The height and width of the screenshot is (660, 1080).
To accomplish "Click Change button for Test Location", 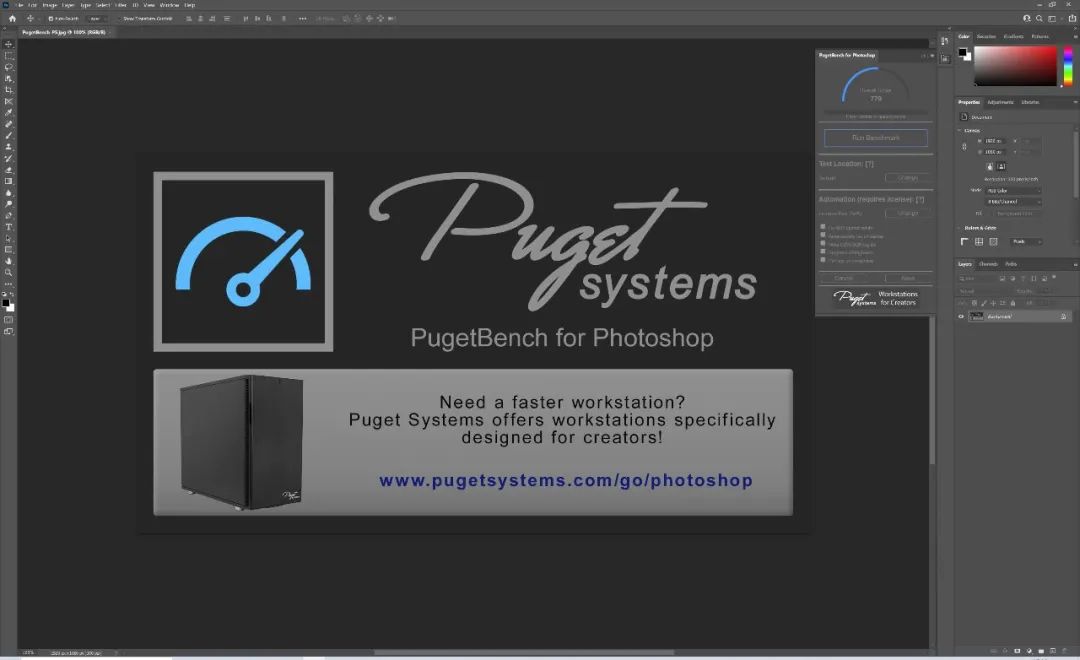I will [907, 178].
